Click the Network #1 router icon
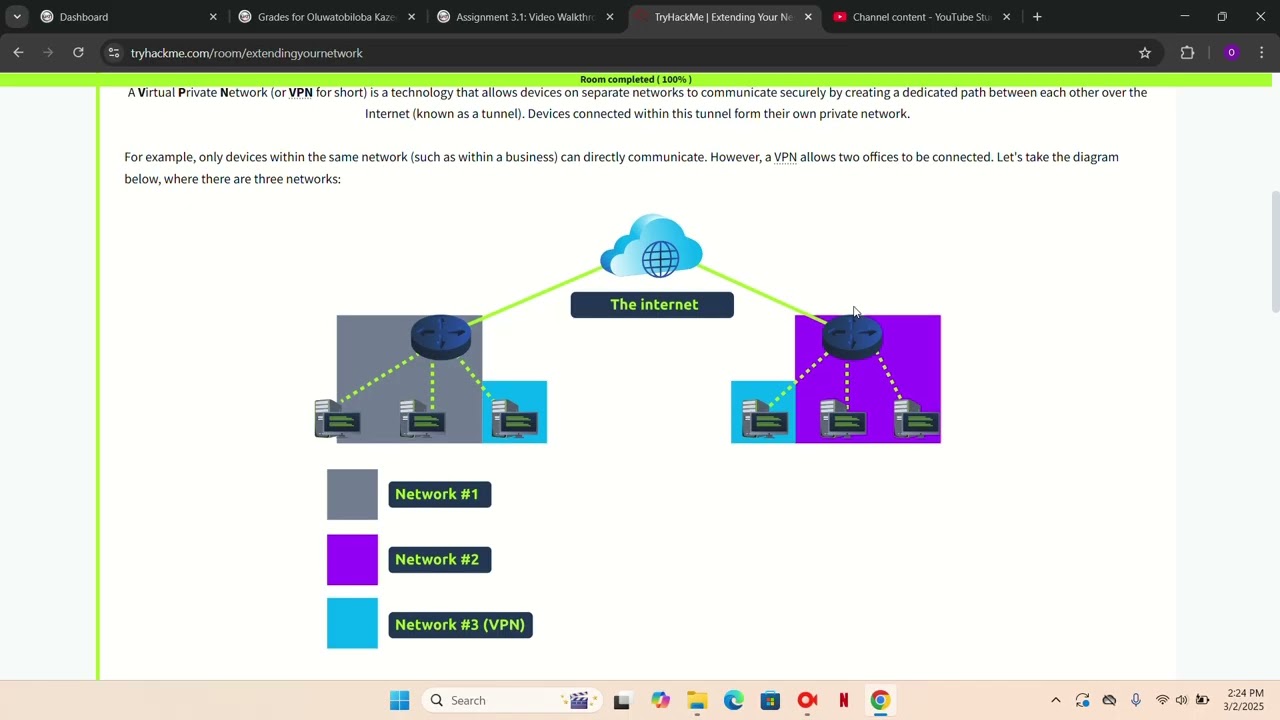The image size is (1280, 720). [x=441, y=337]
